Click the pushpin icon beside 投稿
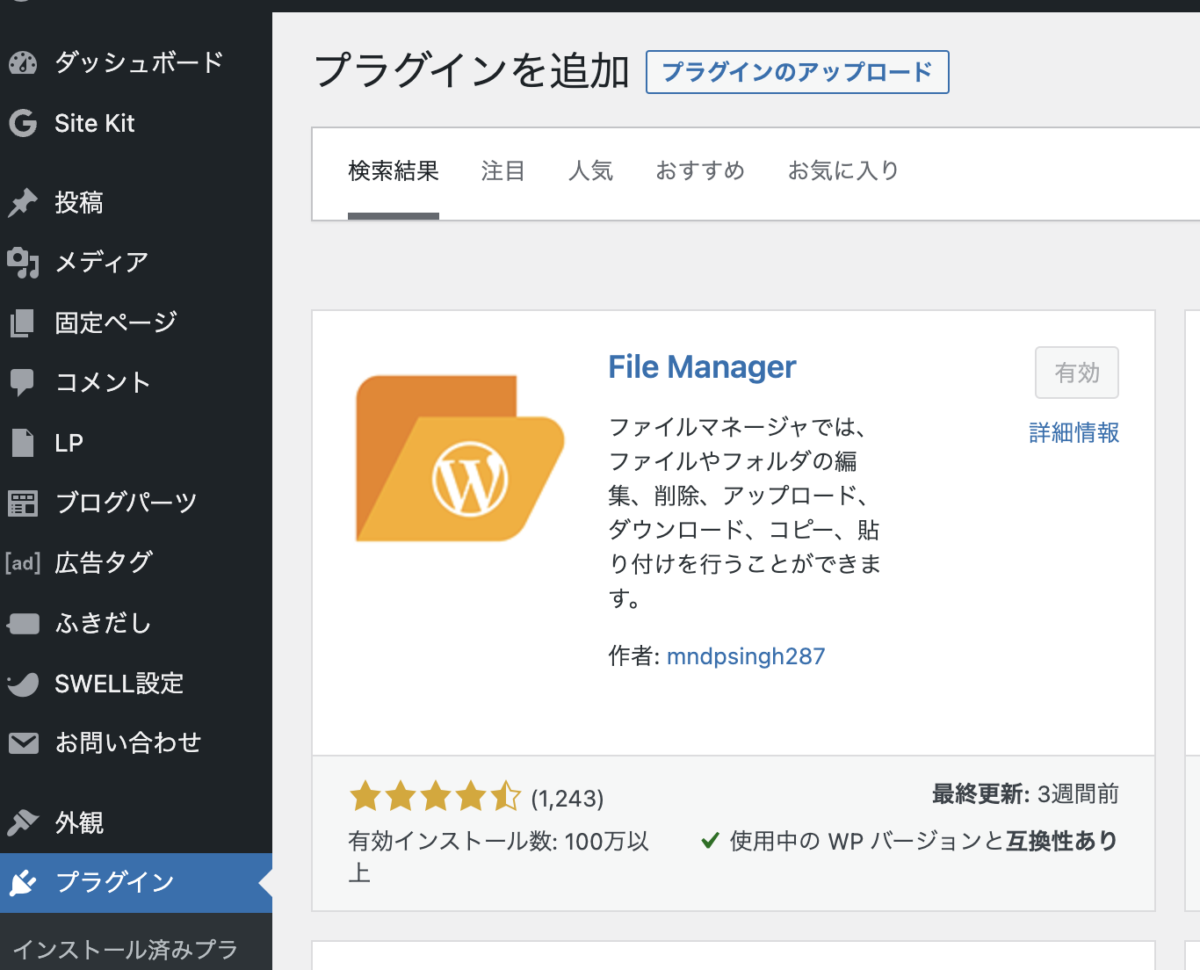 tap(22, 203)
